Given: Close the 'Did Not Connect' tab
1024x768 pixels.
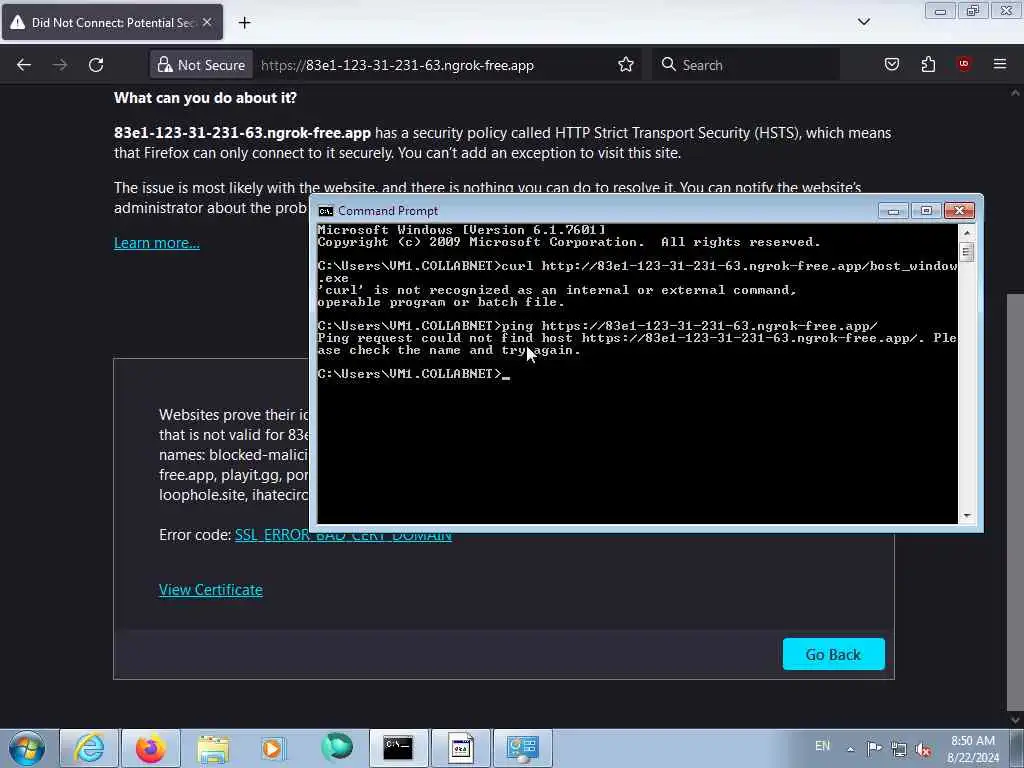Looking at the screenshot, I should [207, 22].
